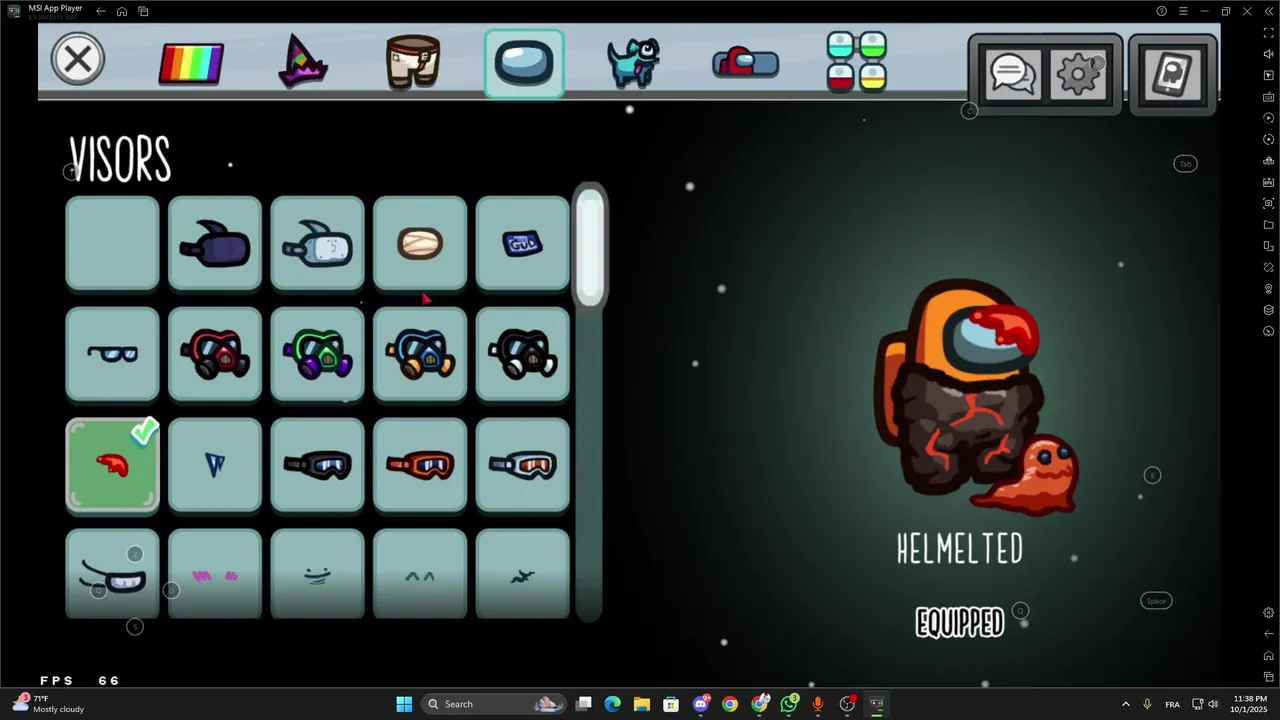Open OBS Studio from the taskbar

click(x=848, y=704)
